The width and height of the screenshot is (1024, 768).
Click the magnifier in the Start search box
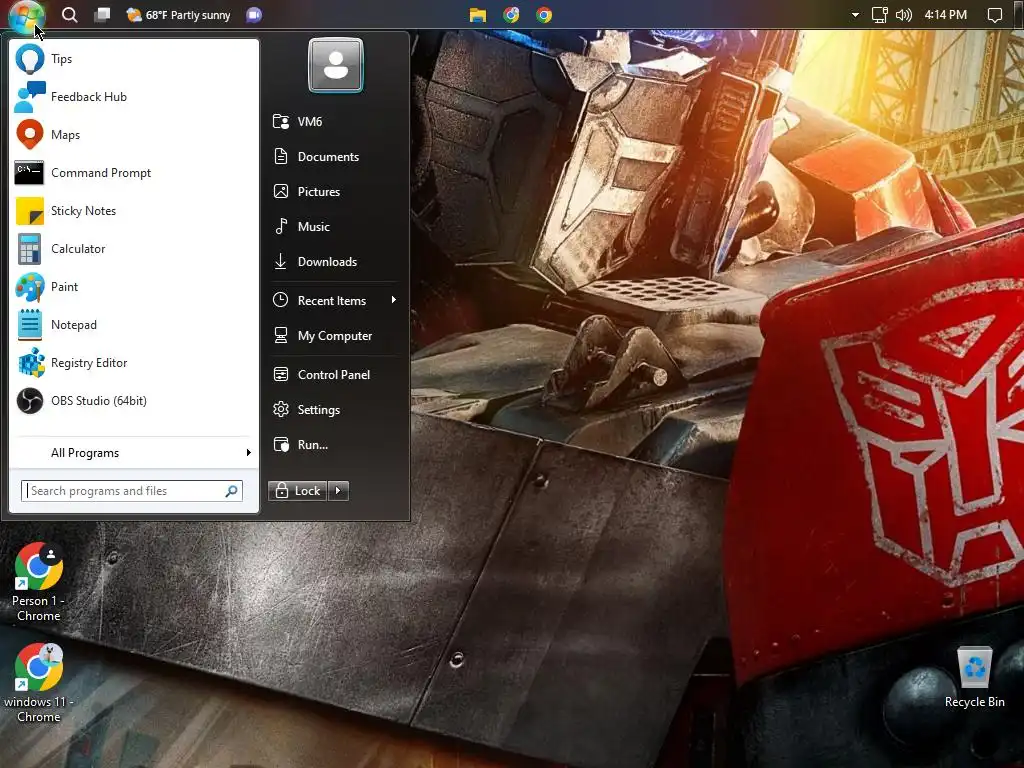pyautogui.click(x=232, y=491)
